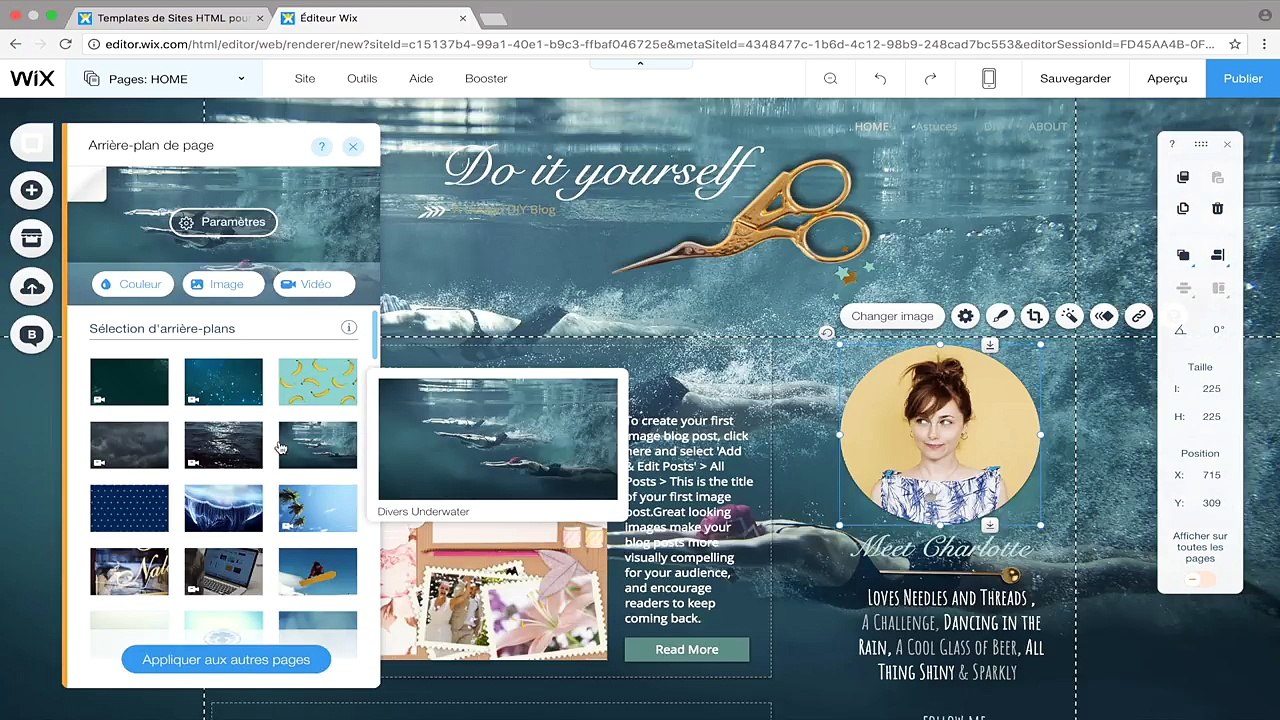Viewport: 1280px width, 720px height.
Task: Click HOME in the site navigation
Action: click(x=871, y=126)
